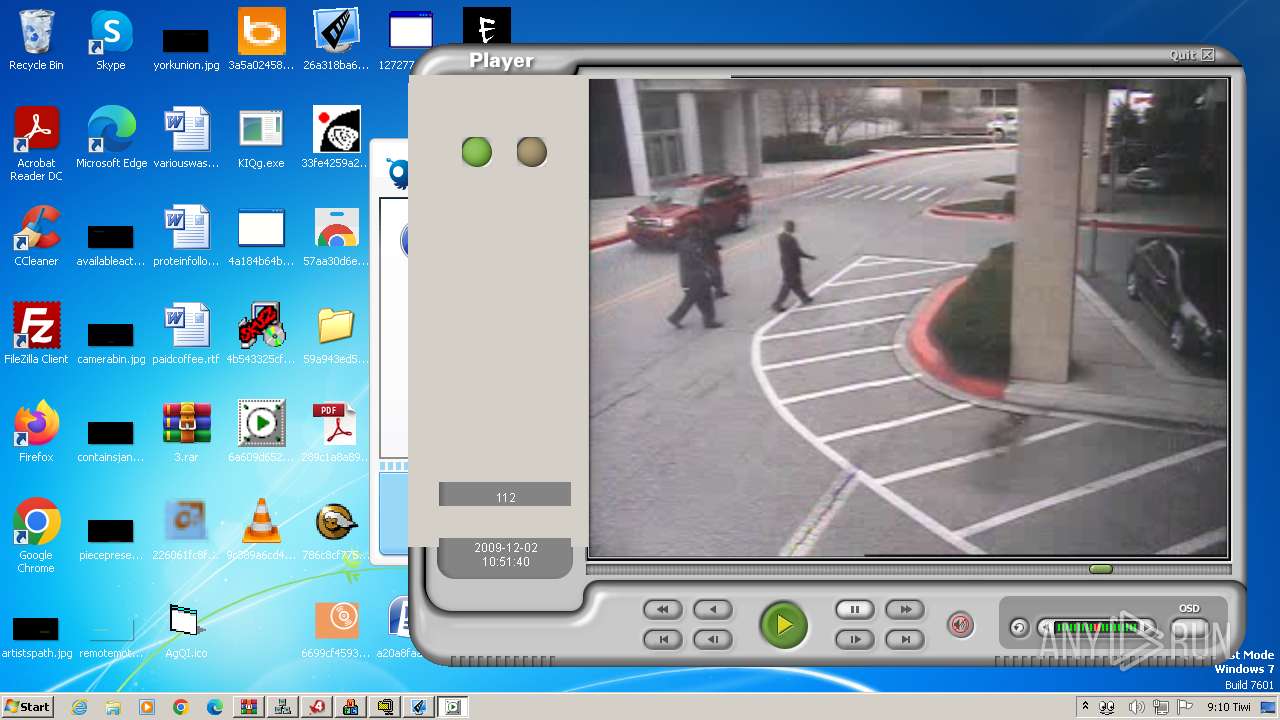Open Acrobat Reader DC shortcut

pos(36,144)
